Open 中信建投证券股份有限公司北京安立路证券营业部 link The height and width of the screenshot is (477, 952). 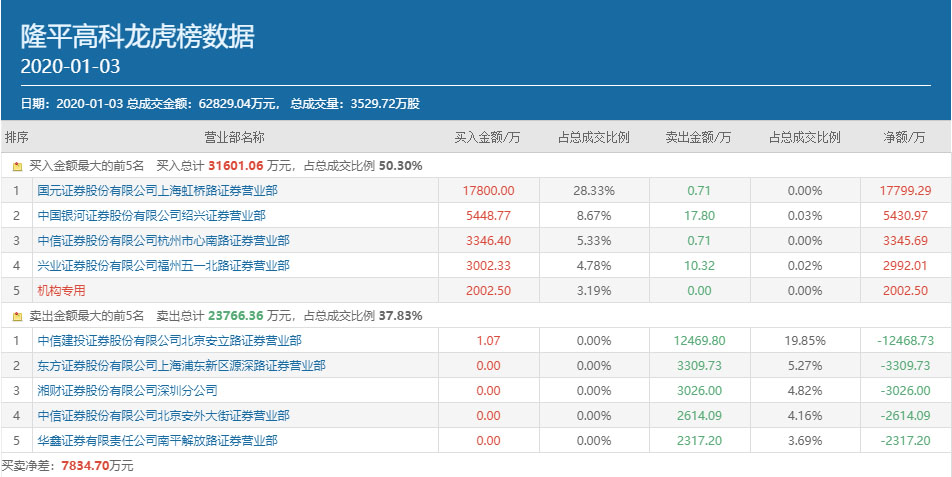pyautogui.click(x=169, y=340)
